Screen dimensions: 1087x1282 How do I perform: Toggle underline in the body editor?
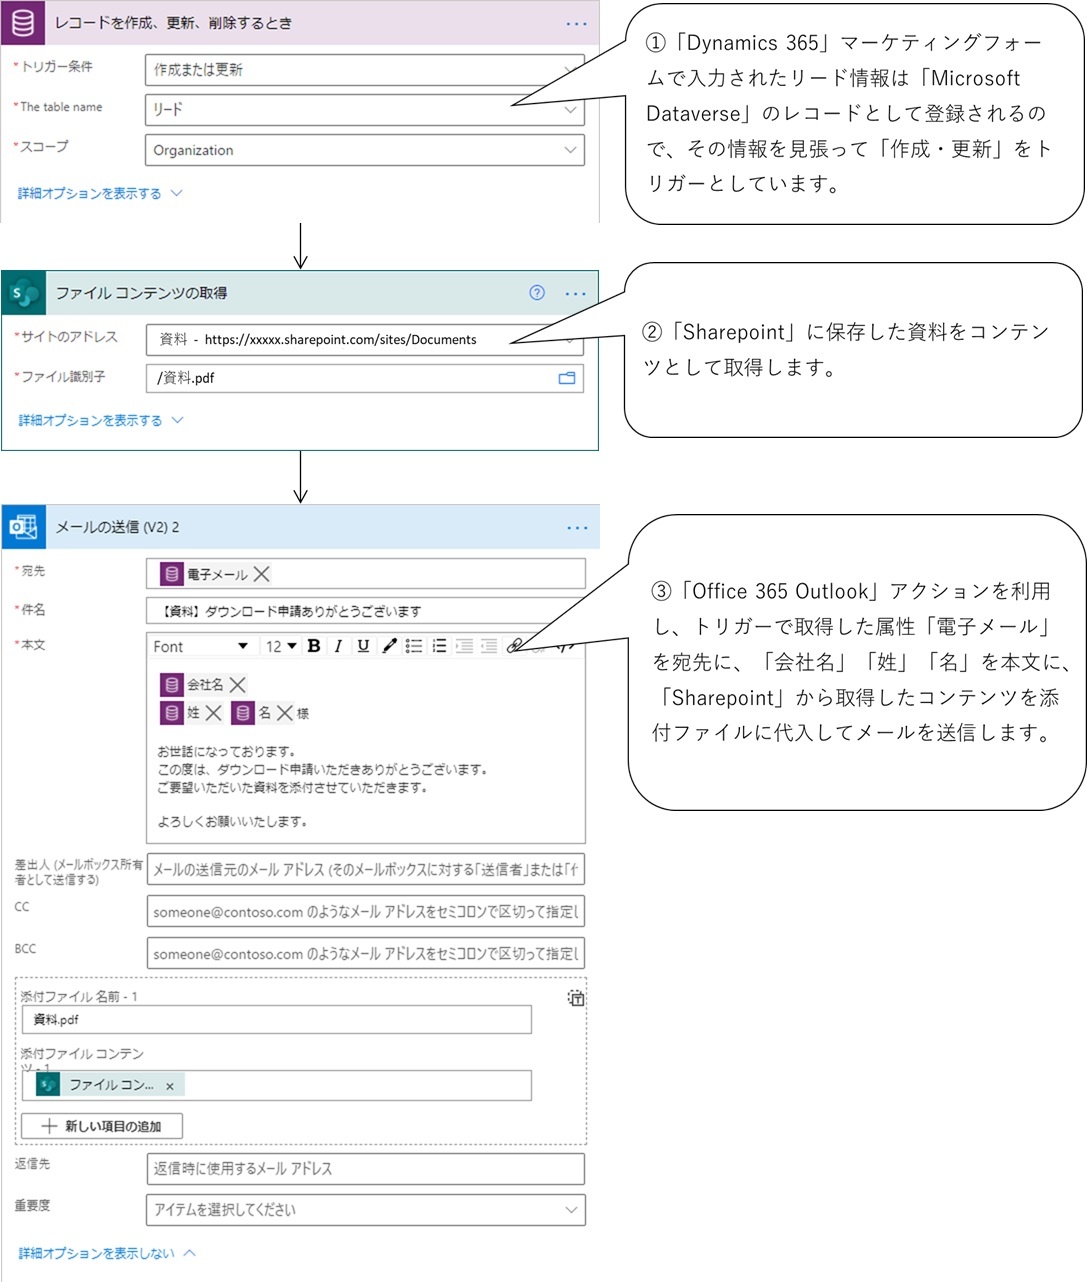pos(363,646)
